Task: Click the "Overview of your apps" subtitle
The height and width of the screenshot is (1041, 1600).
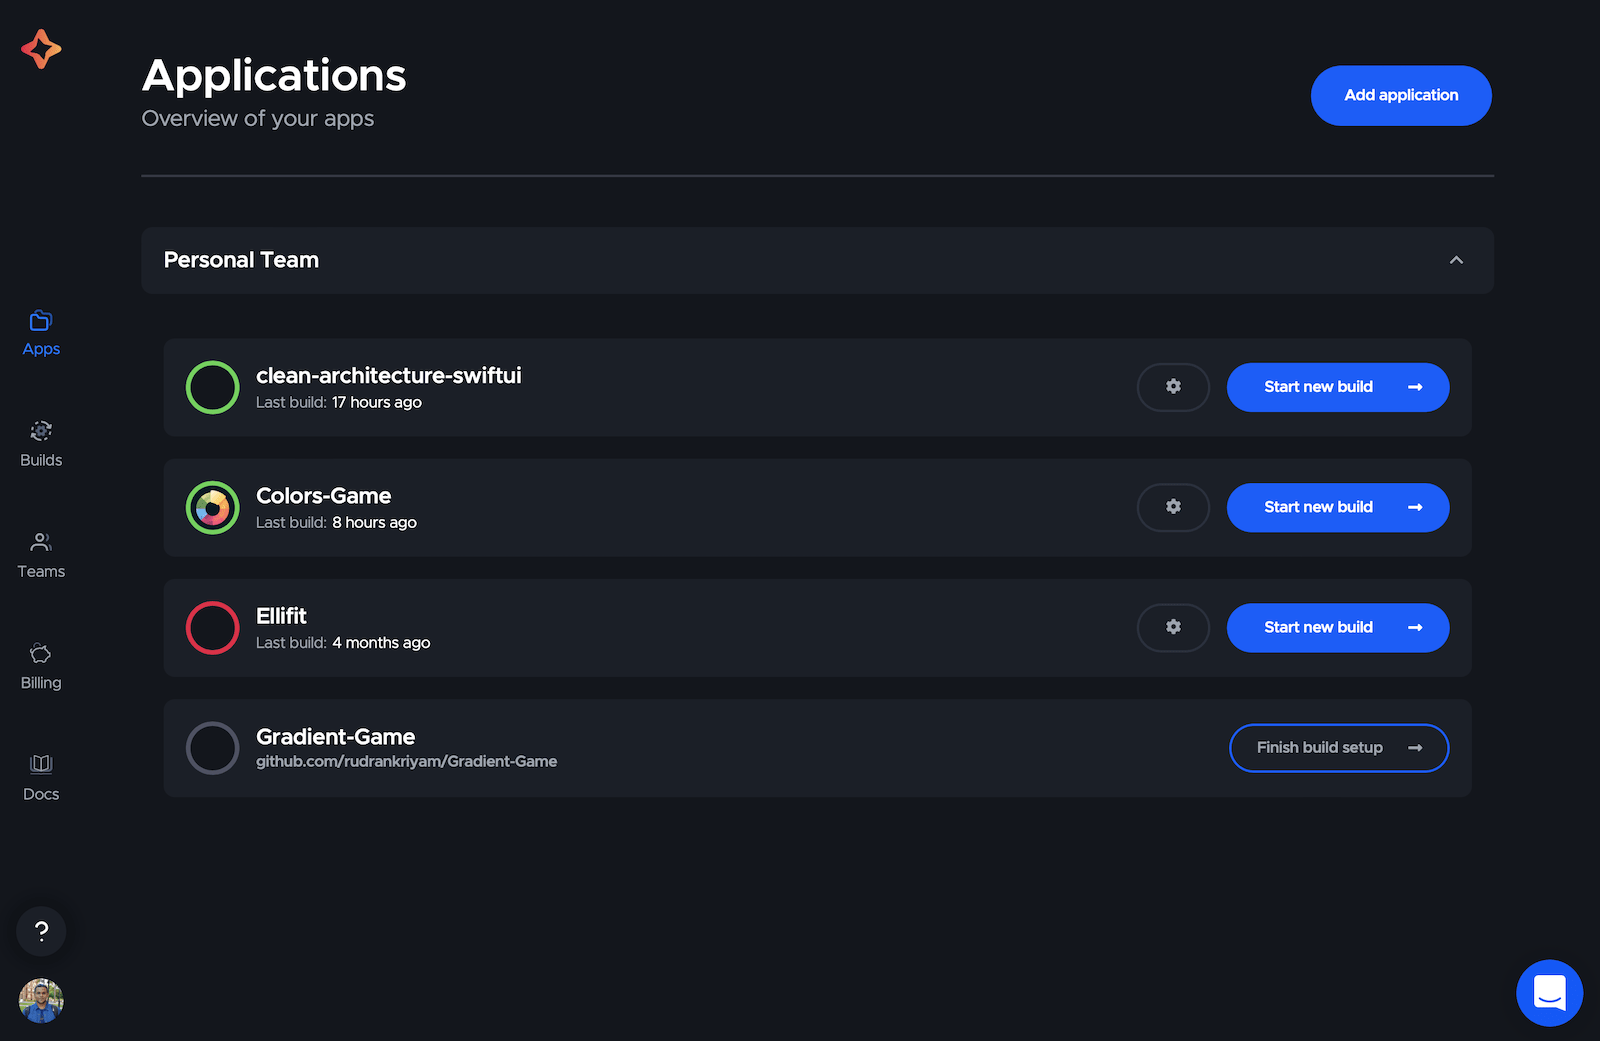Action: pos(258,118)
